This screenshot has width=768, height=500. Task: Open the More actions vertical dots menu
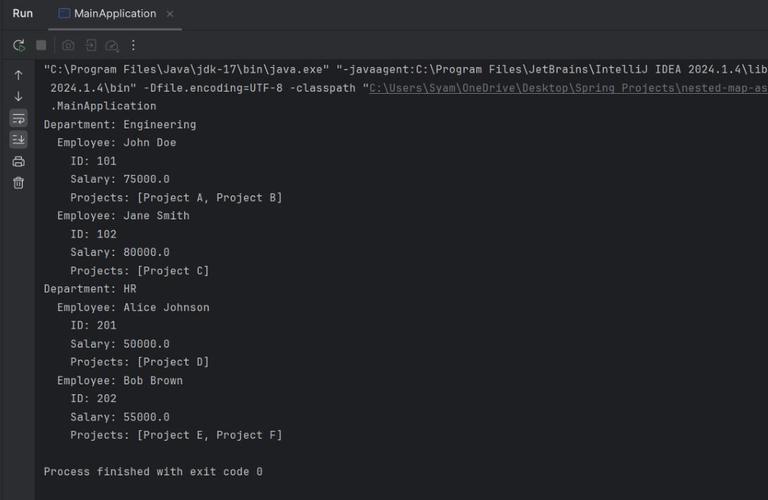pyautogui.click(x=133, y=45)
